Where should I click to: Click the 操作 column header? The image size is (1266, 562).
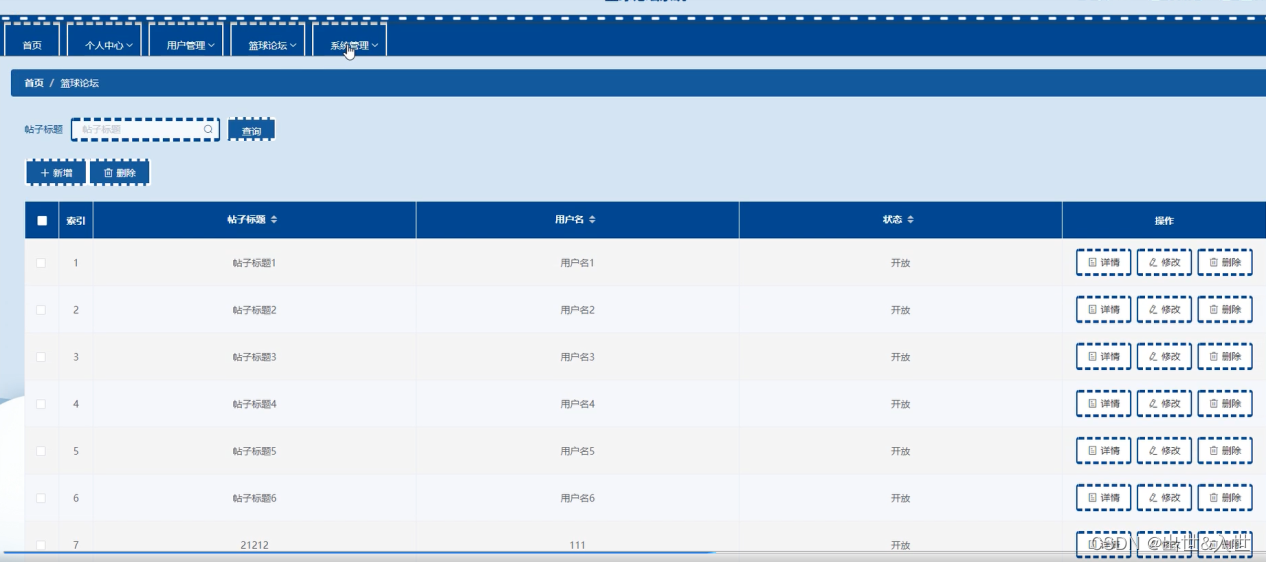click(x=1164, y=220)
